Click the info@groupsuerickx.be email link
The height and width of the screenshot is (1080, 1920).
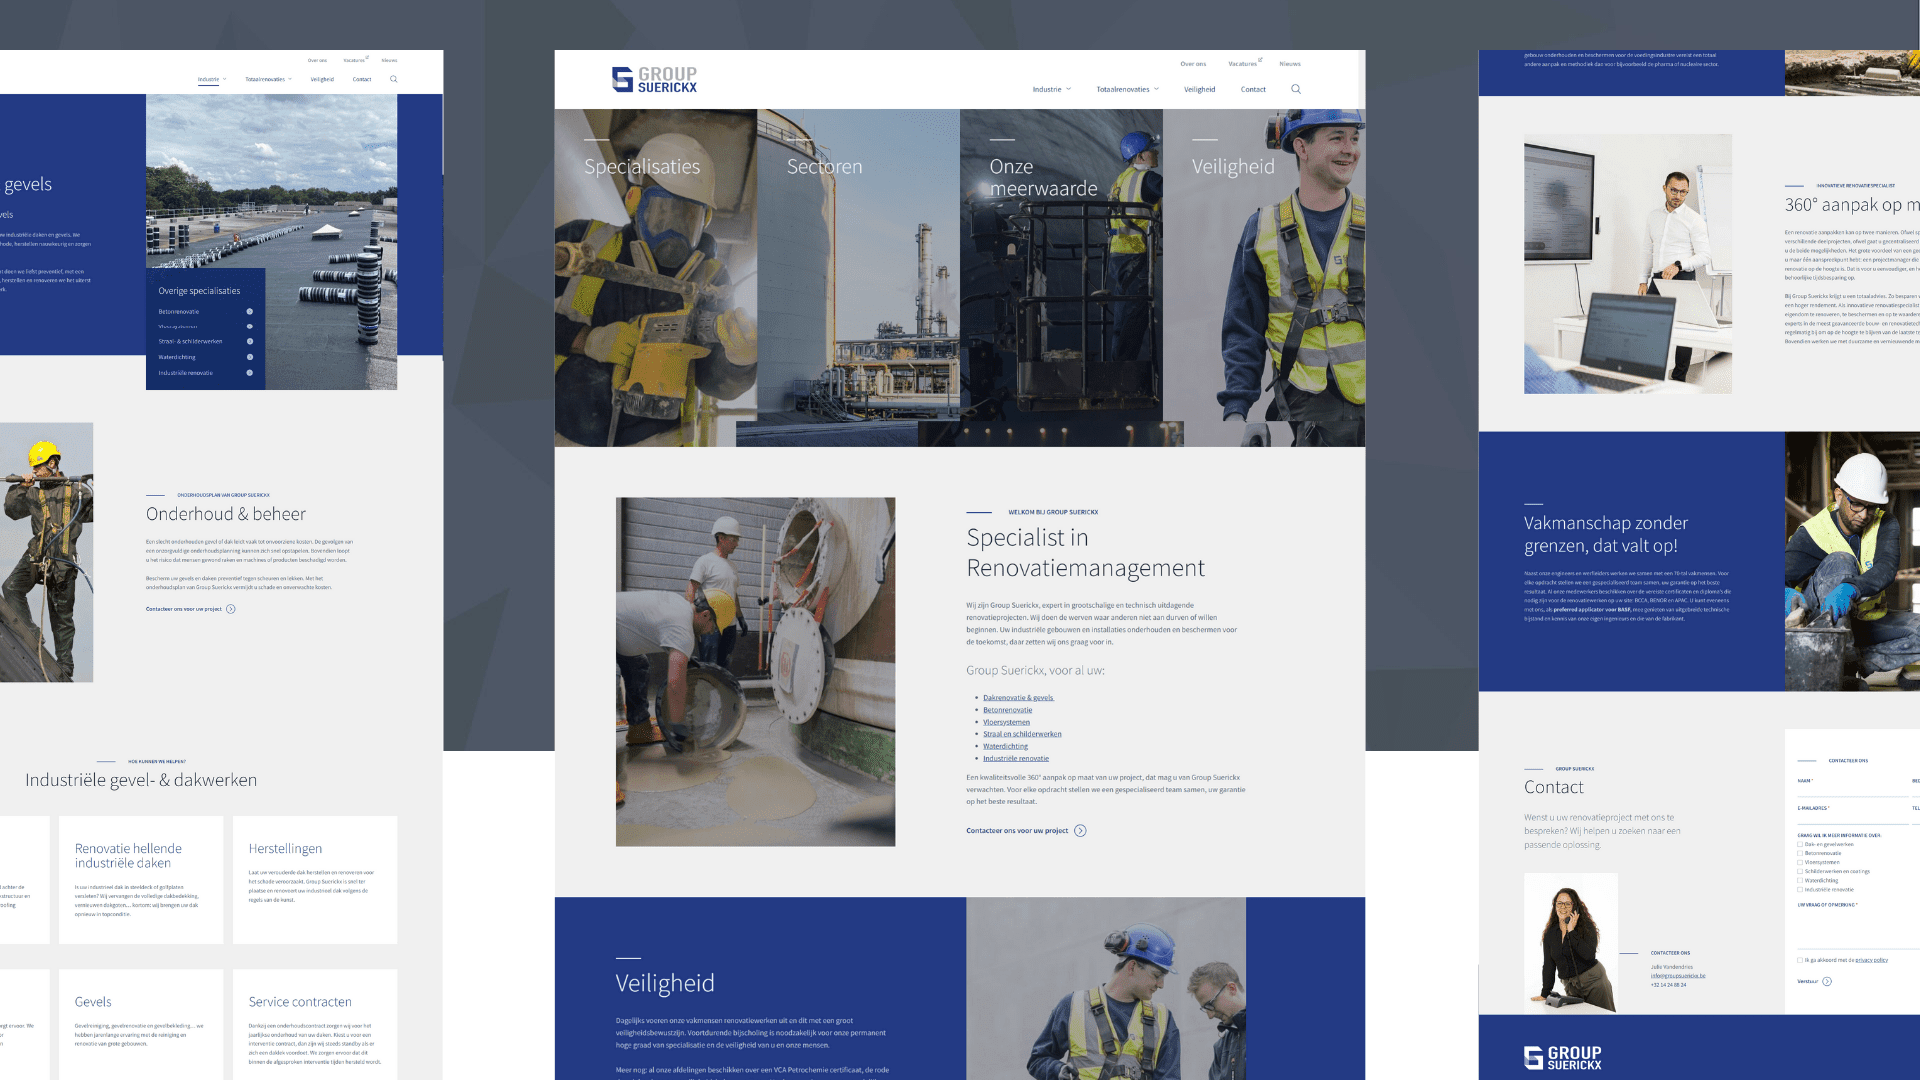pyautogui.click(x=1678, y=976)
